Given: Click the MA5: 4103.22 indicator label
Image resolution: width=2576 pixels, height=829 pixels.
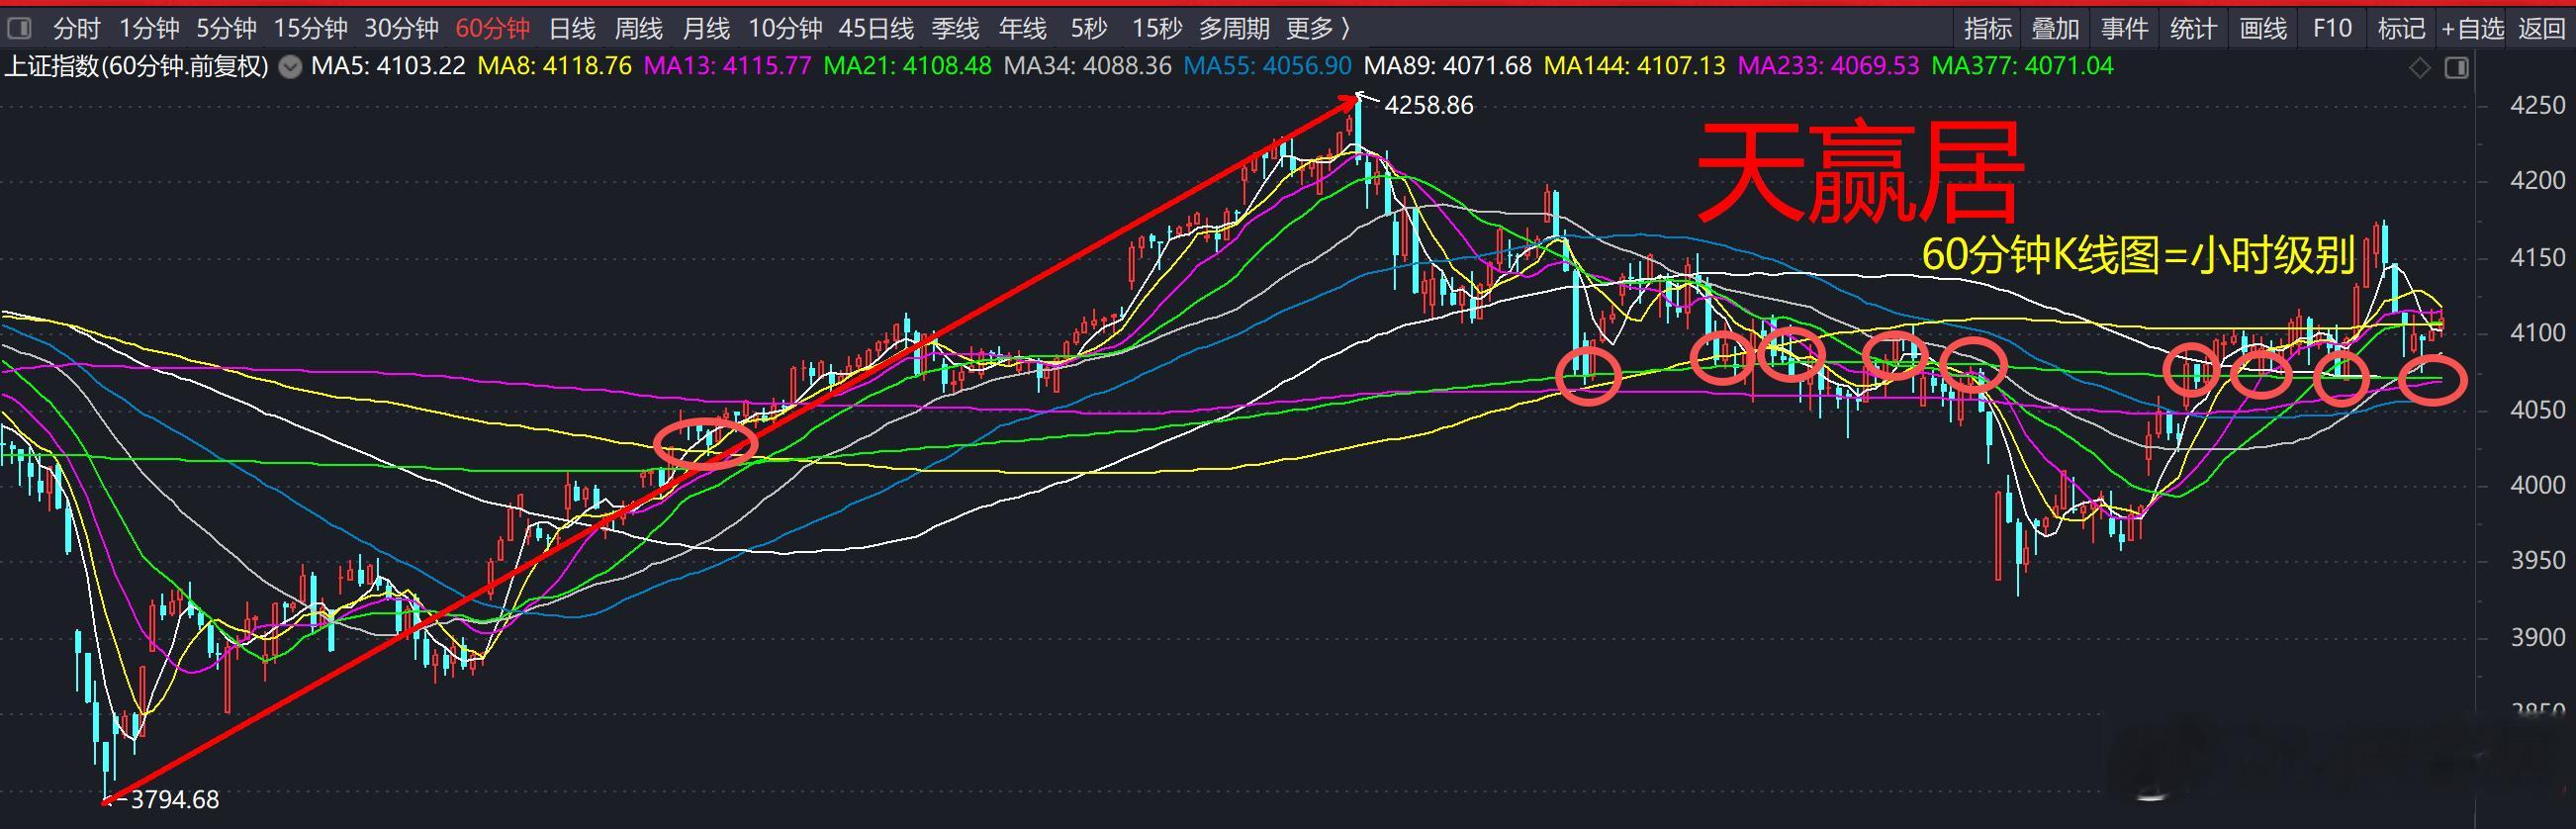Looking at the screenshot, I should [x=388, y=67].
